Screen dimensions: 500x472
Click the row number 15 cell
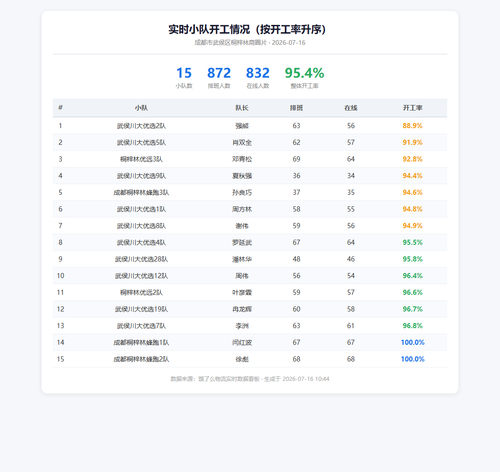[x=60, y=359]
